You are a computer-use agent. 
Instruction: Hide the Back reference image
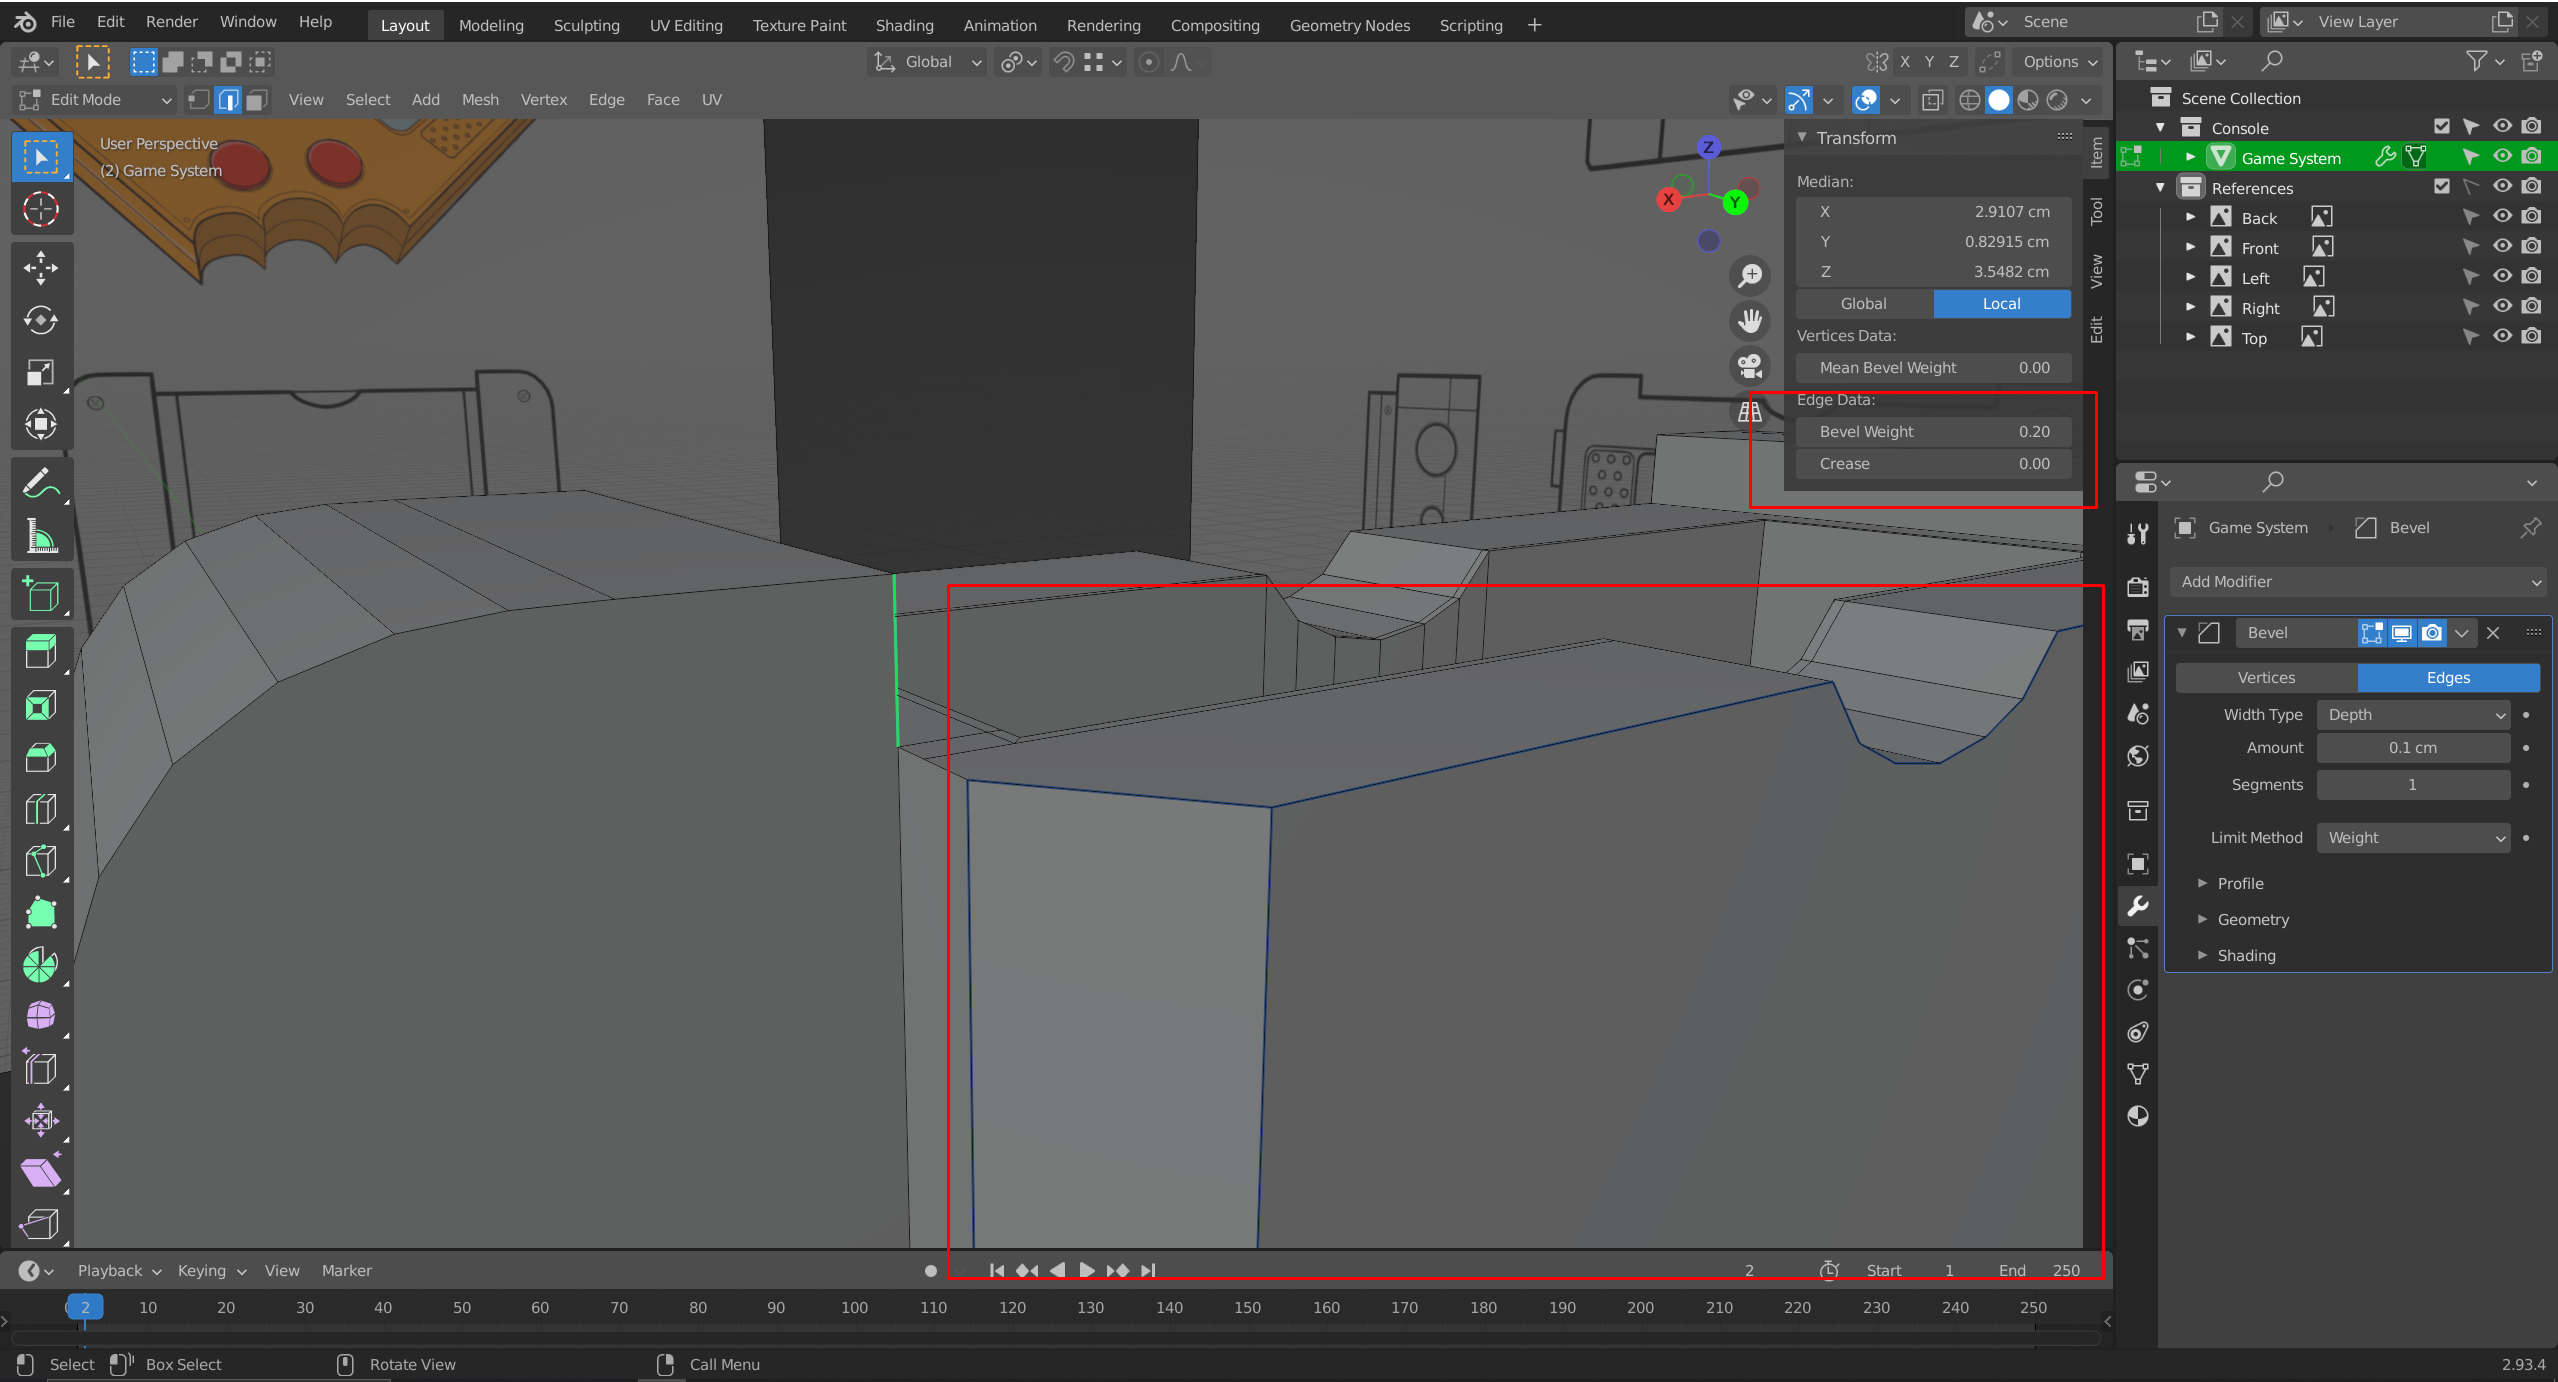click(x=2501, y=217)
